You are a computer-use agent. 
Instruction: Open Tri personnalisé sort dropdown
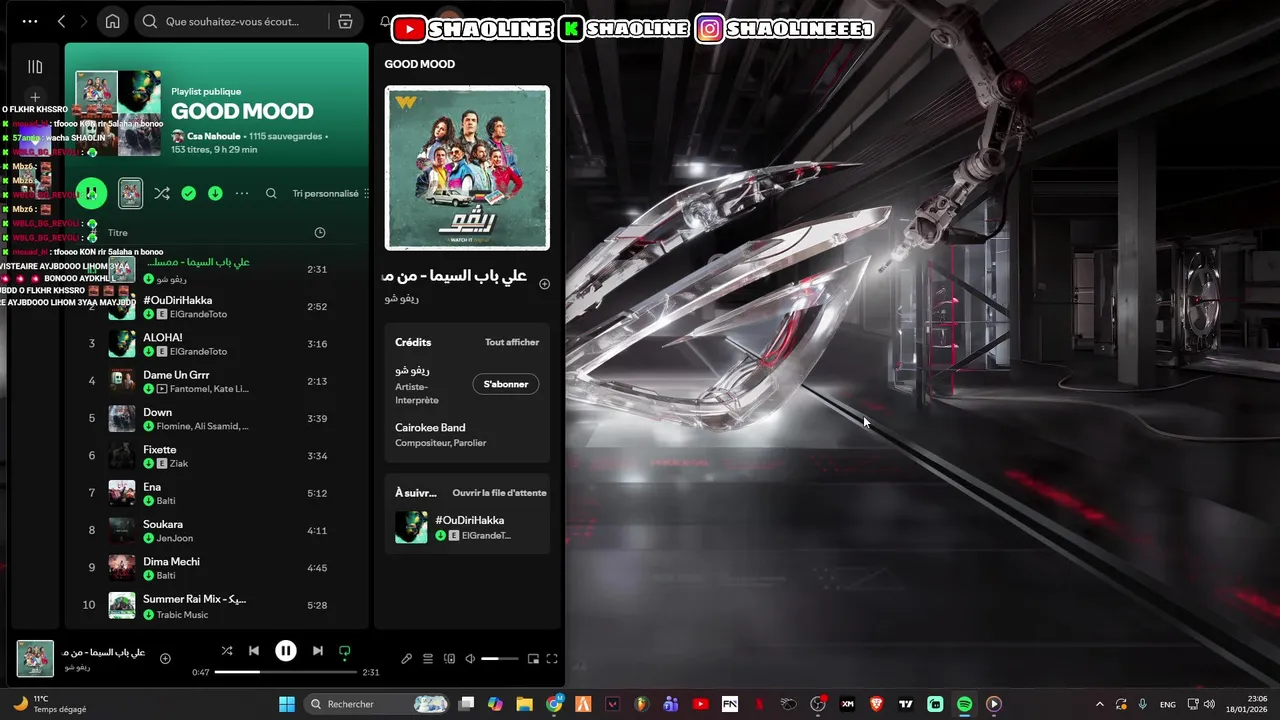coord(331,193)
